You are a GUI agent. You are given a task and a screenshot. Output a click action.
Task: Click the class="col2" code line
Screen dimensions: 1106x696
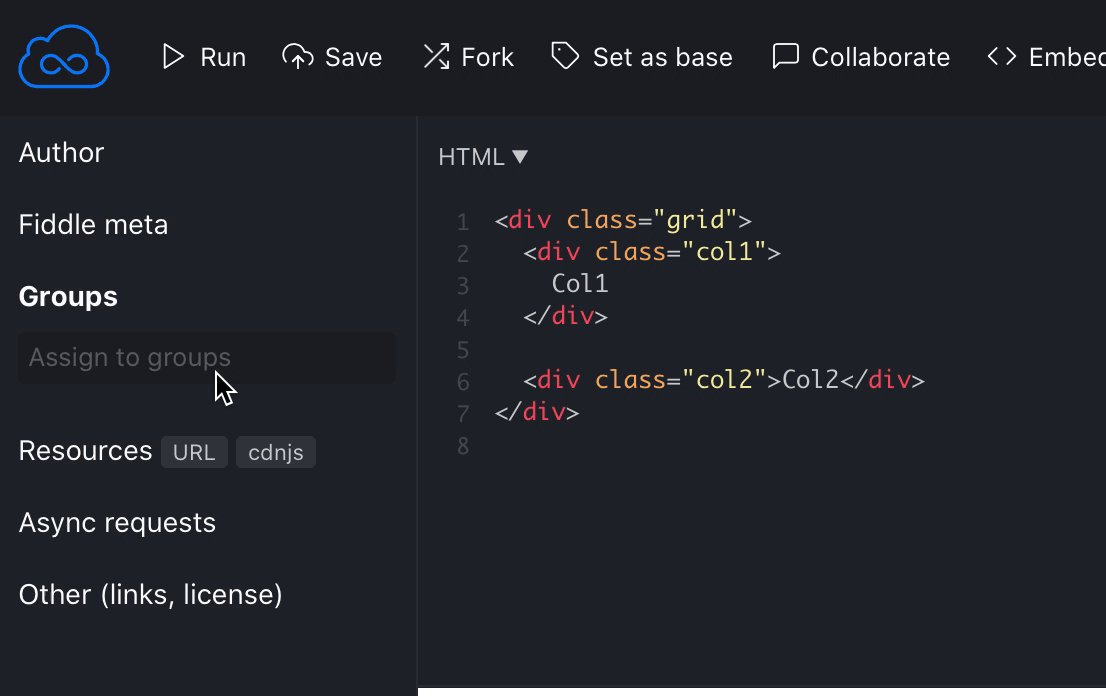click(724, 379)
